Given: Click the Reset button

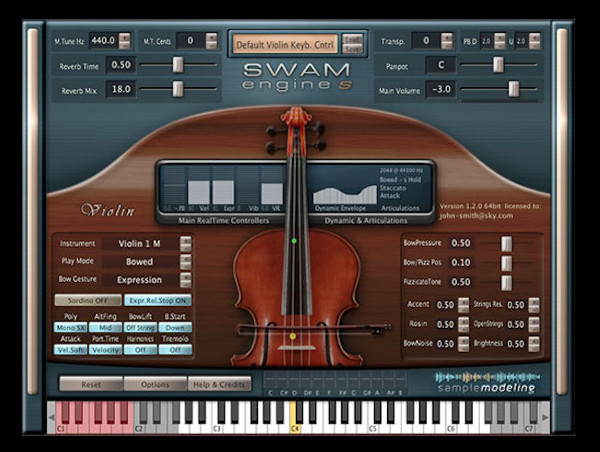Looking at the screenshot, I should click(x=91, y=384).
